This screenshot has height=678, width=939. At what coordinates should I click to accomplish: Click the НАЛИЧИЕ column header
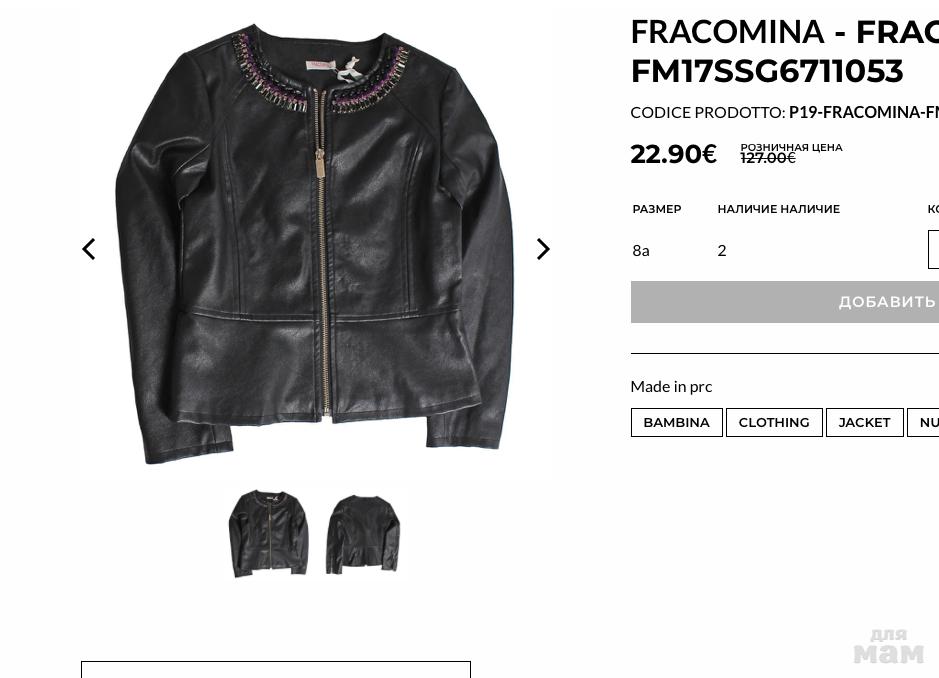(778, 209)
